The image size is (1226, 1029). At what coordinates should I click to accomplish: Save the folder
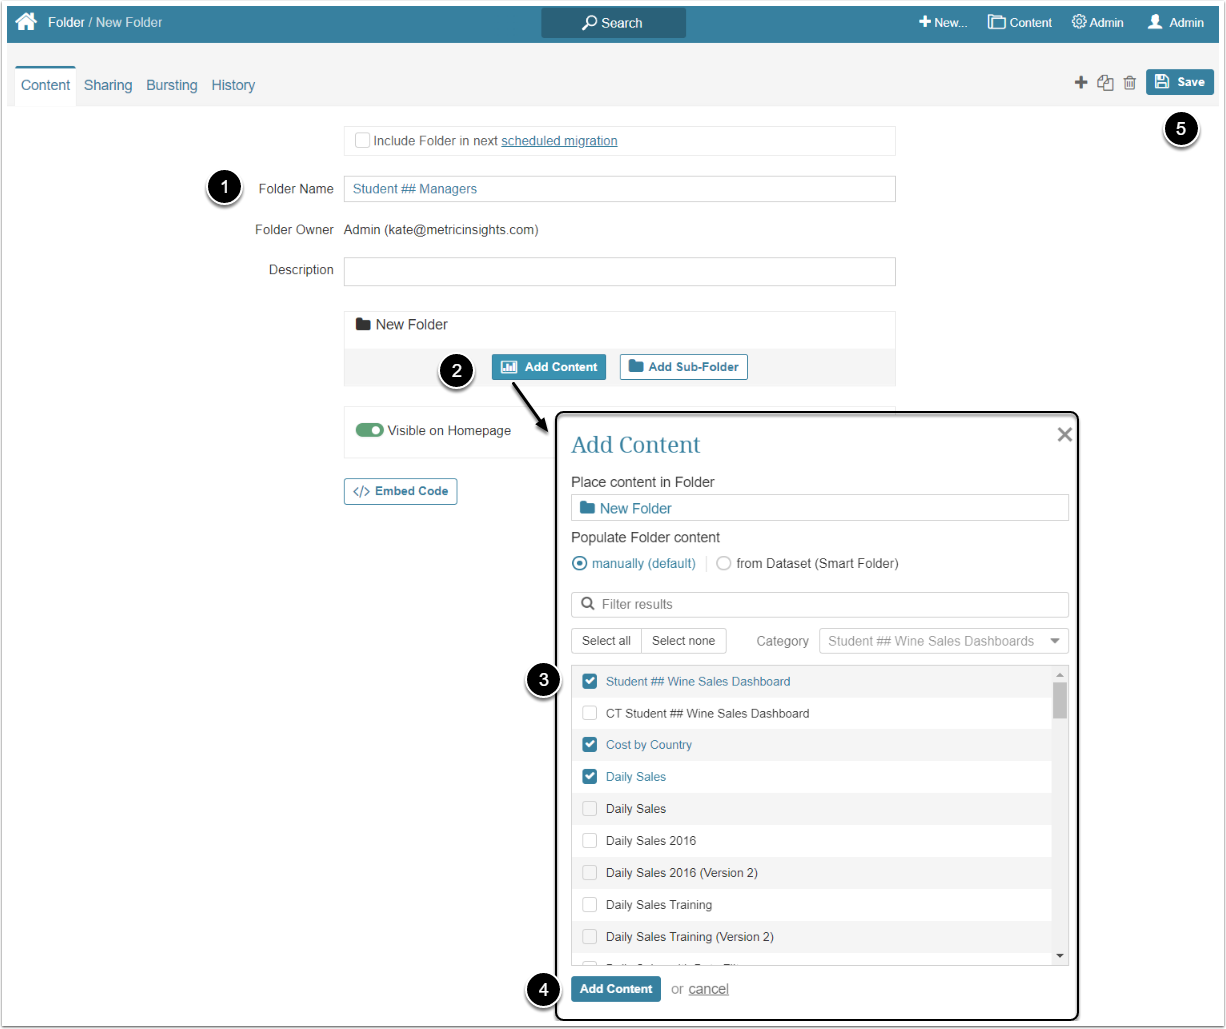[1180, 82]
